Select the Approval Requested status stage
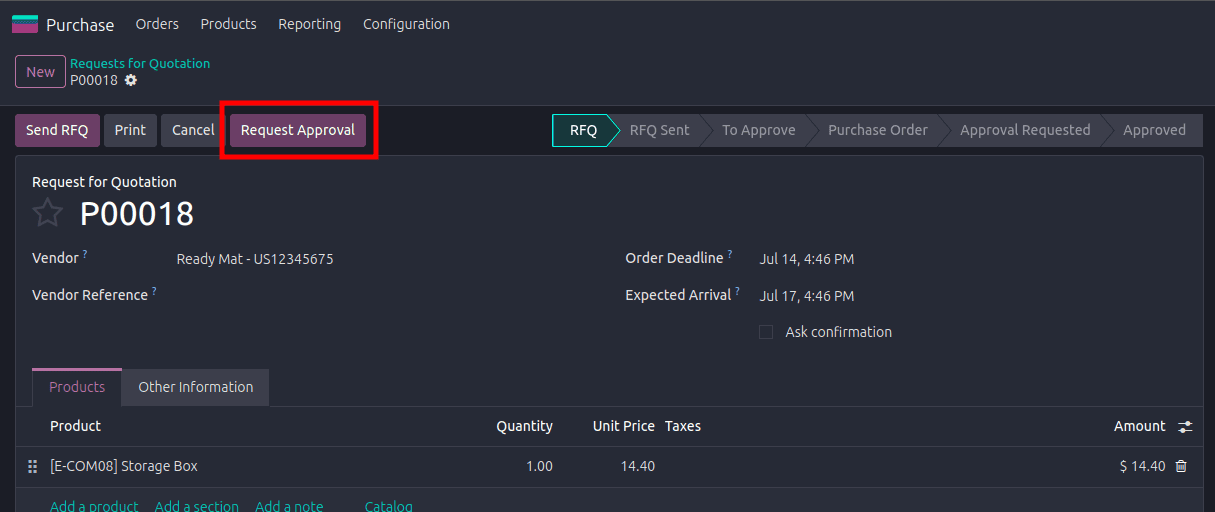The height and width of the screenshot is (512, 1215). (x=1025, y=130)
